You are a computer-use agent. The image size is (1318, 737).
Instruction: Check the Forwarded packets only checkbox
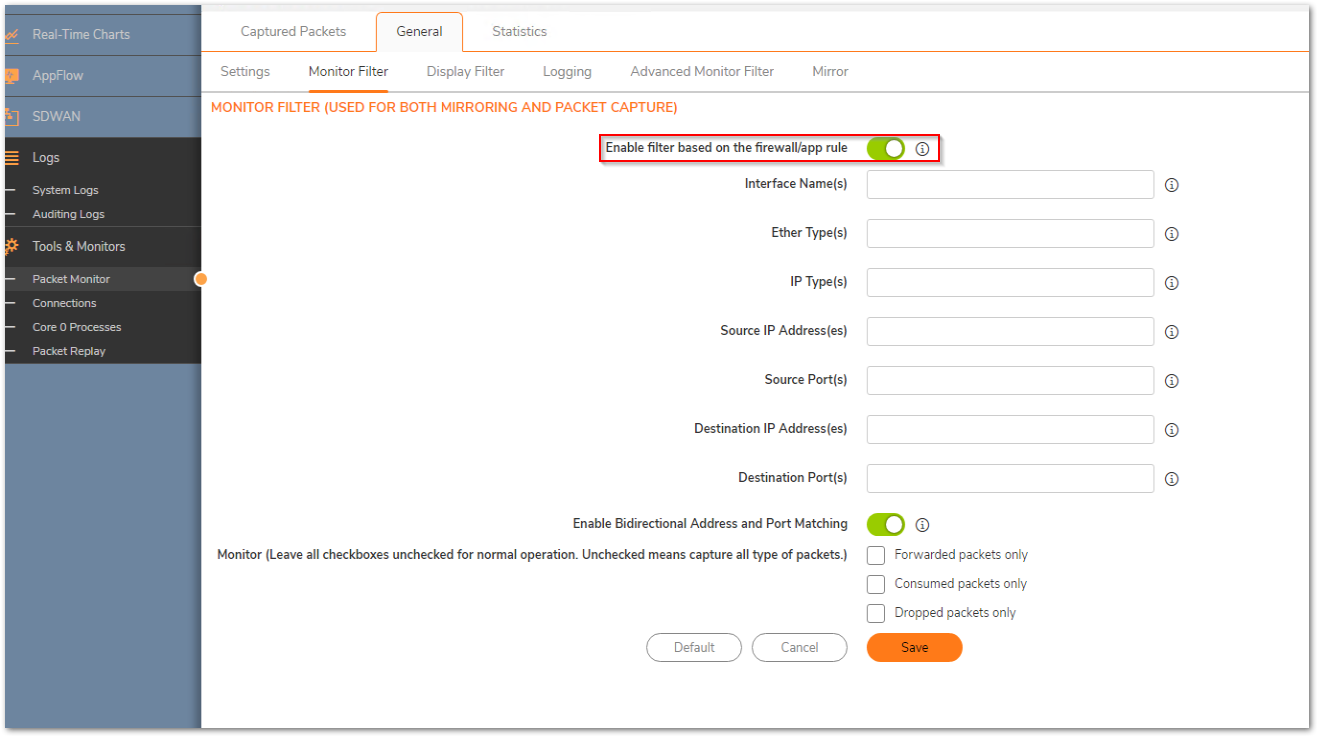click(x=876, y=555)
